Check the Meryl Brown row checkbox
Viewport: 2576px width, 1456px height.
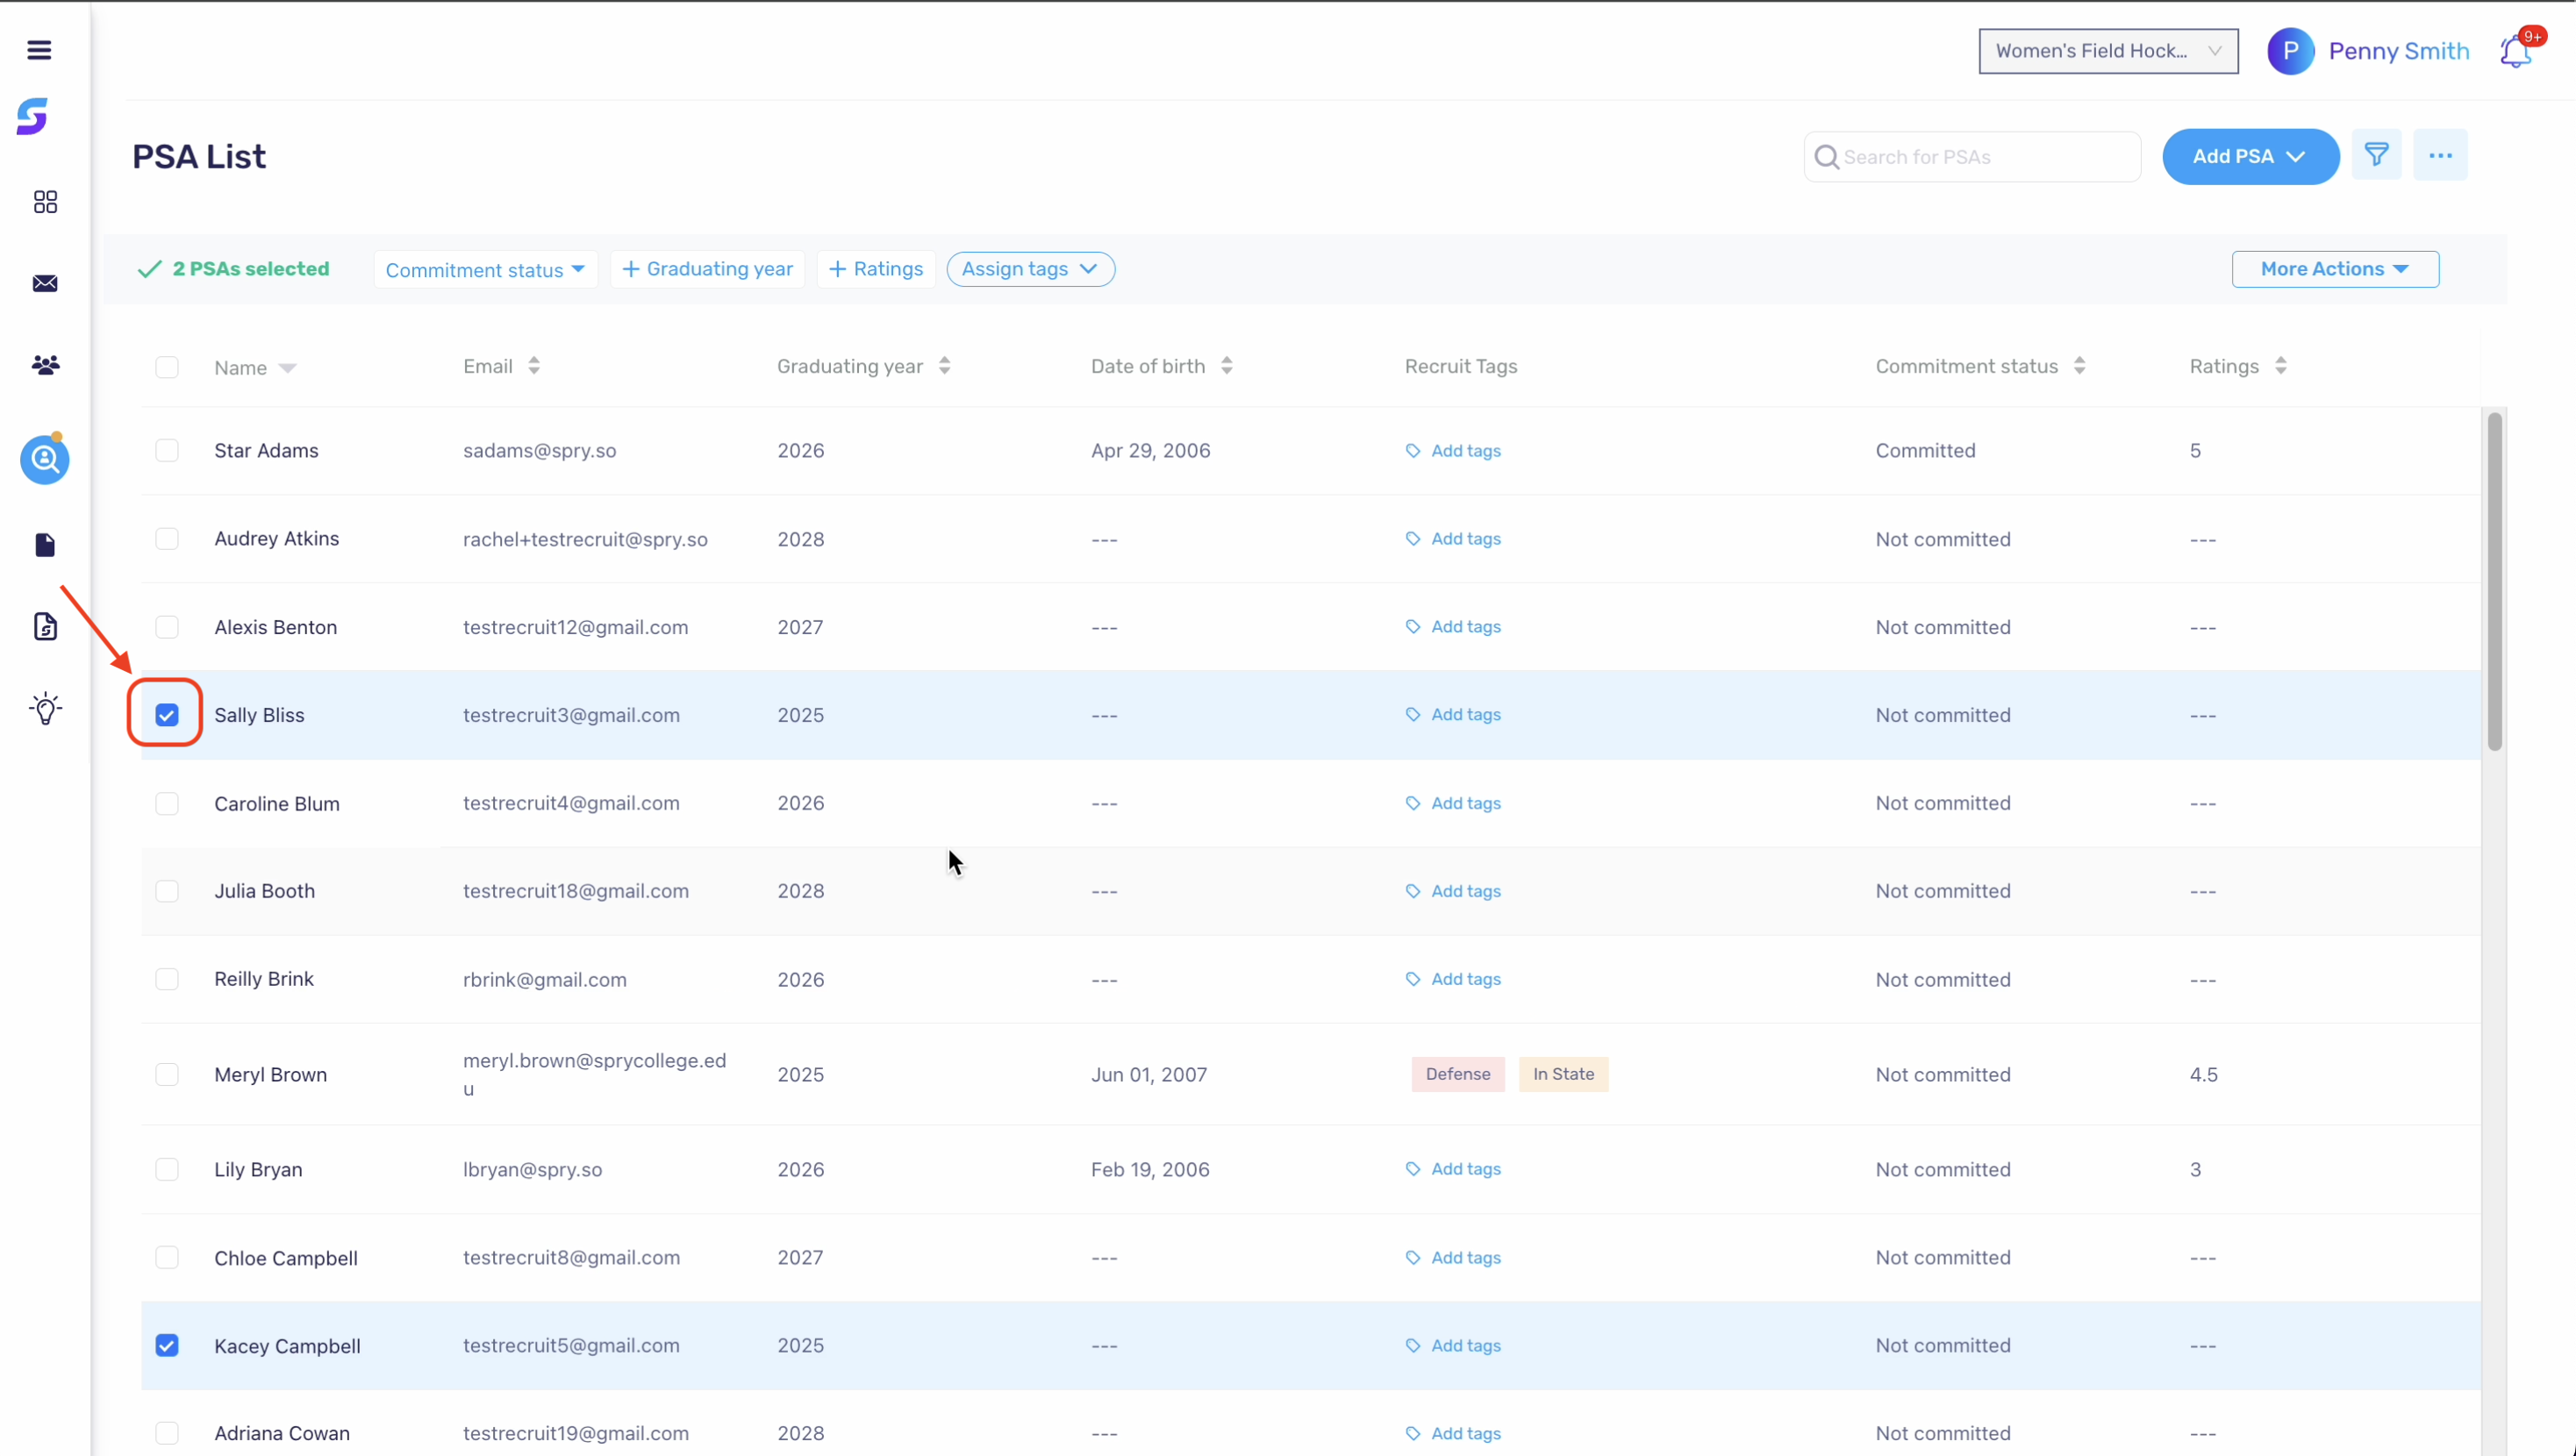click(x=167, y=1075)
